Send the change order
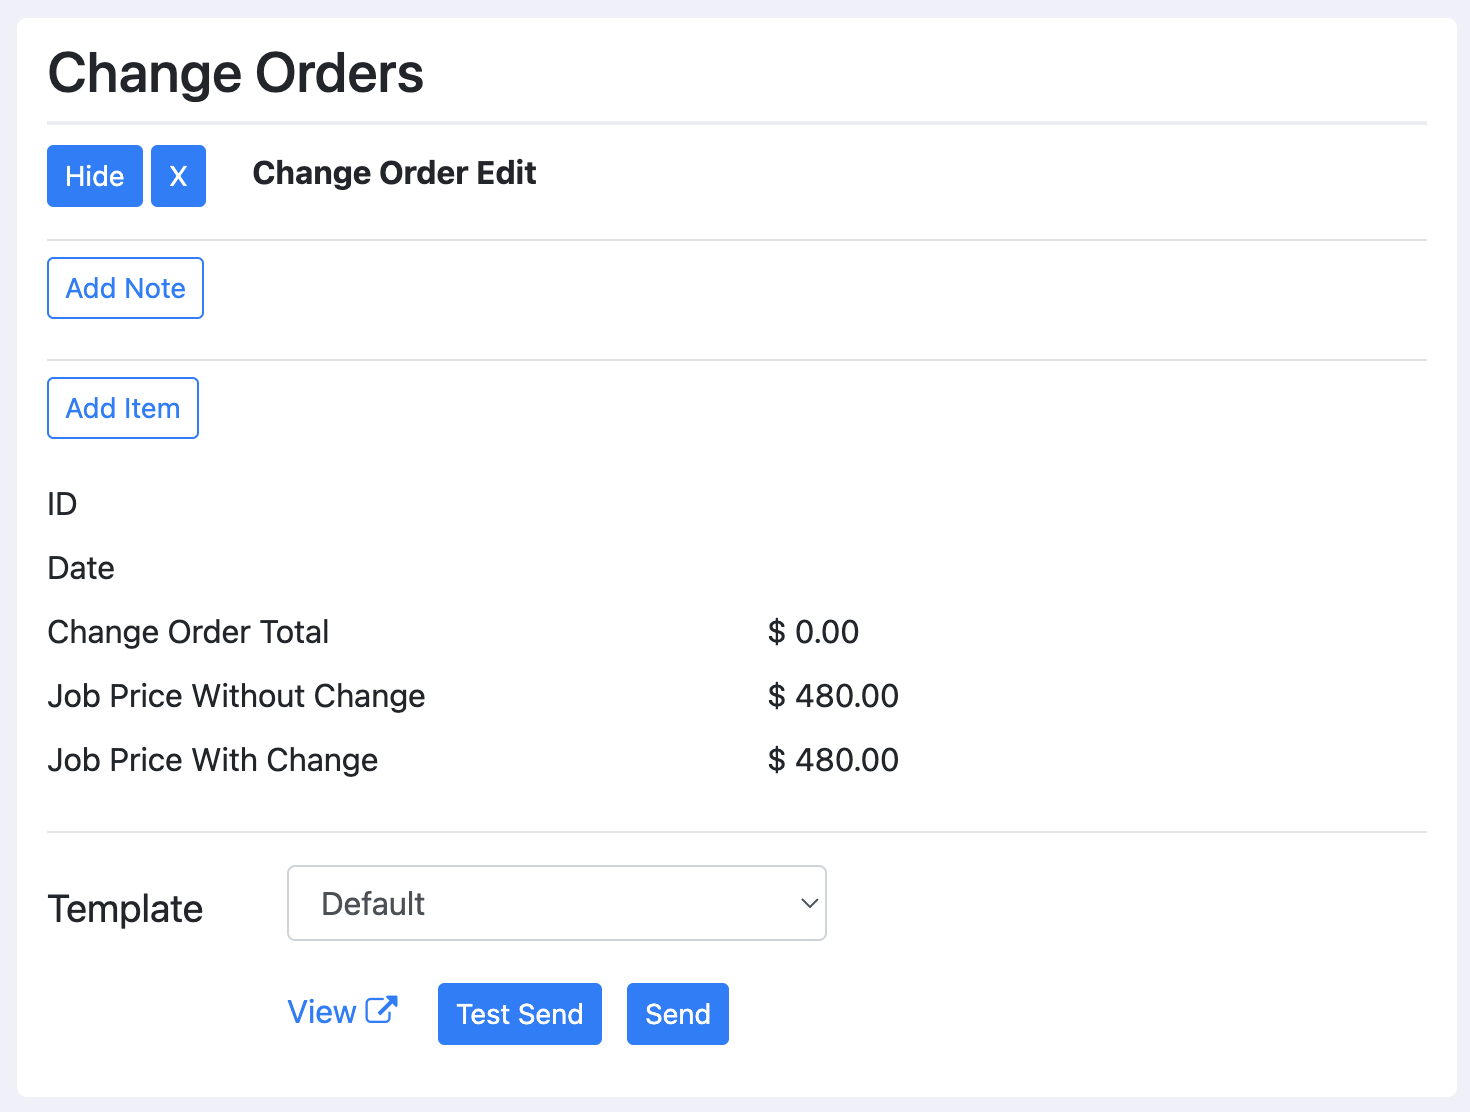This screenshot has width=1470, height=1112. [x=677, y=1013]
